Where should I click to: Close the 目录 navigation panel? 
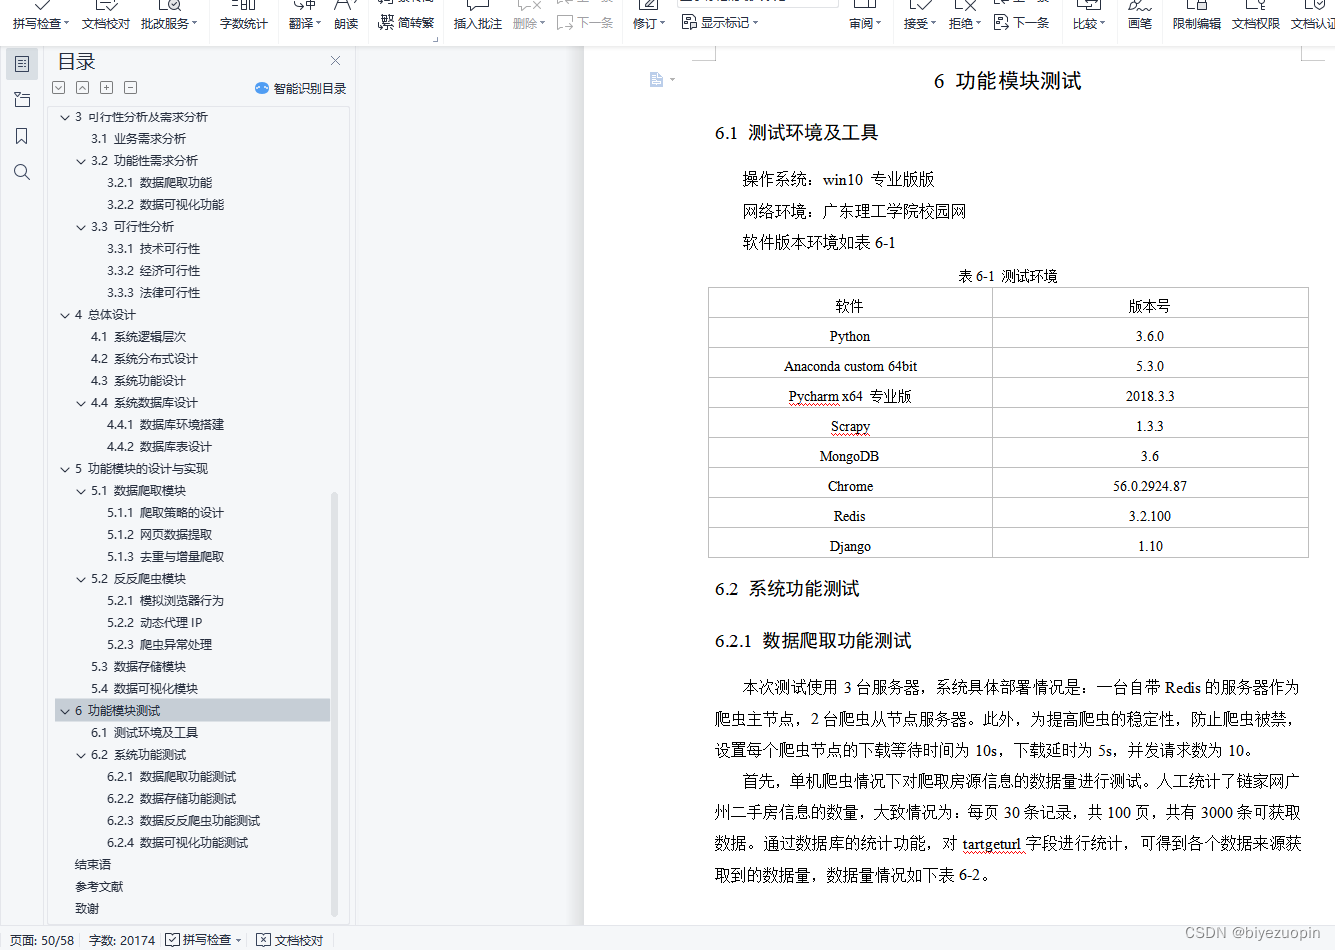[336, 61]
